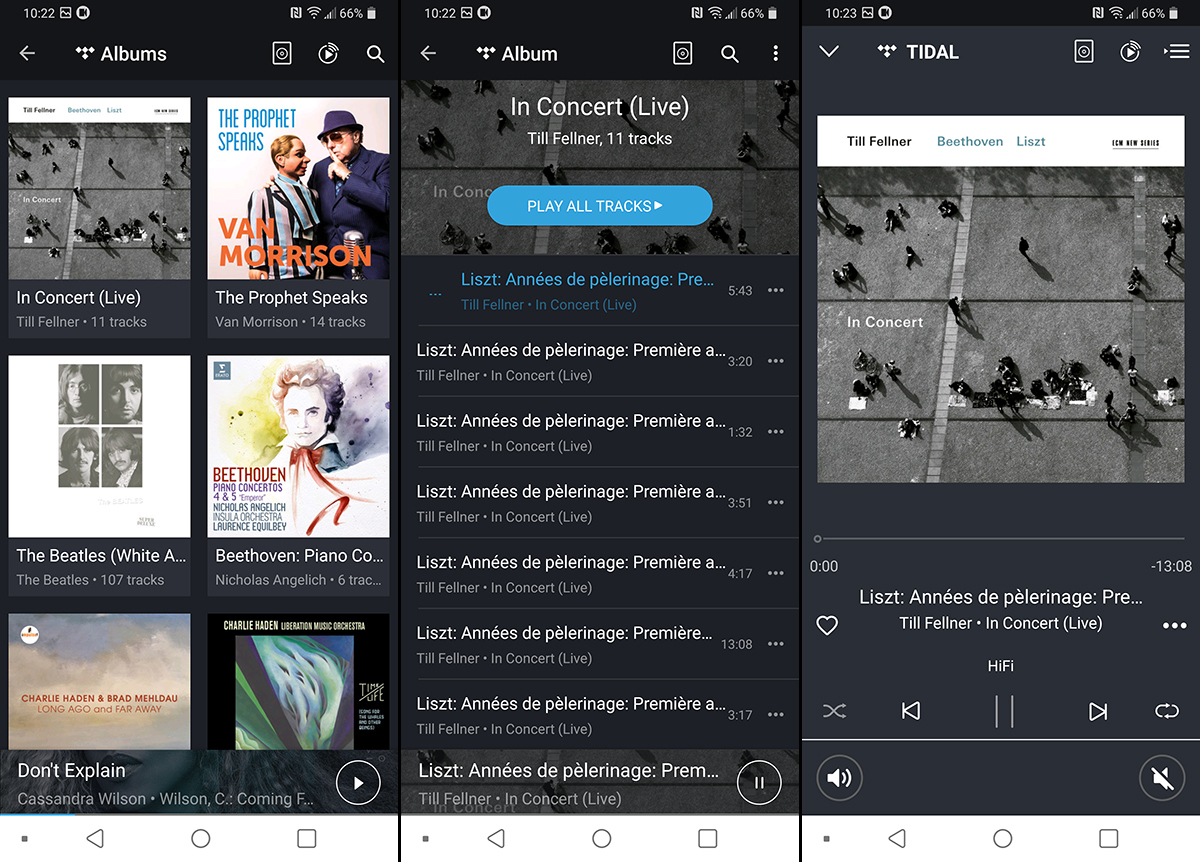This screenshot has height=862, width=1200.
Task: Open play queue icon on Albums screen
Action: 328,54
